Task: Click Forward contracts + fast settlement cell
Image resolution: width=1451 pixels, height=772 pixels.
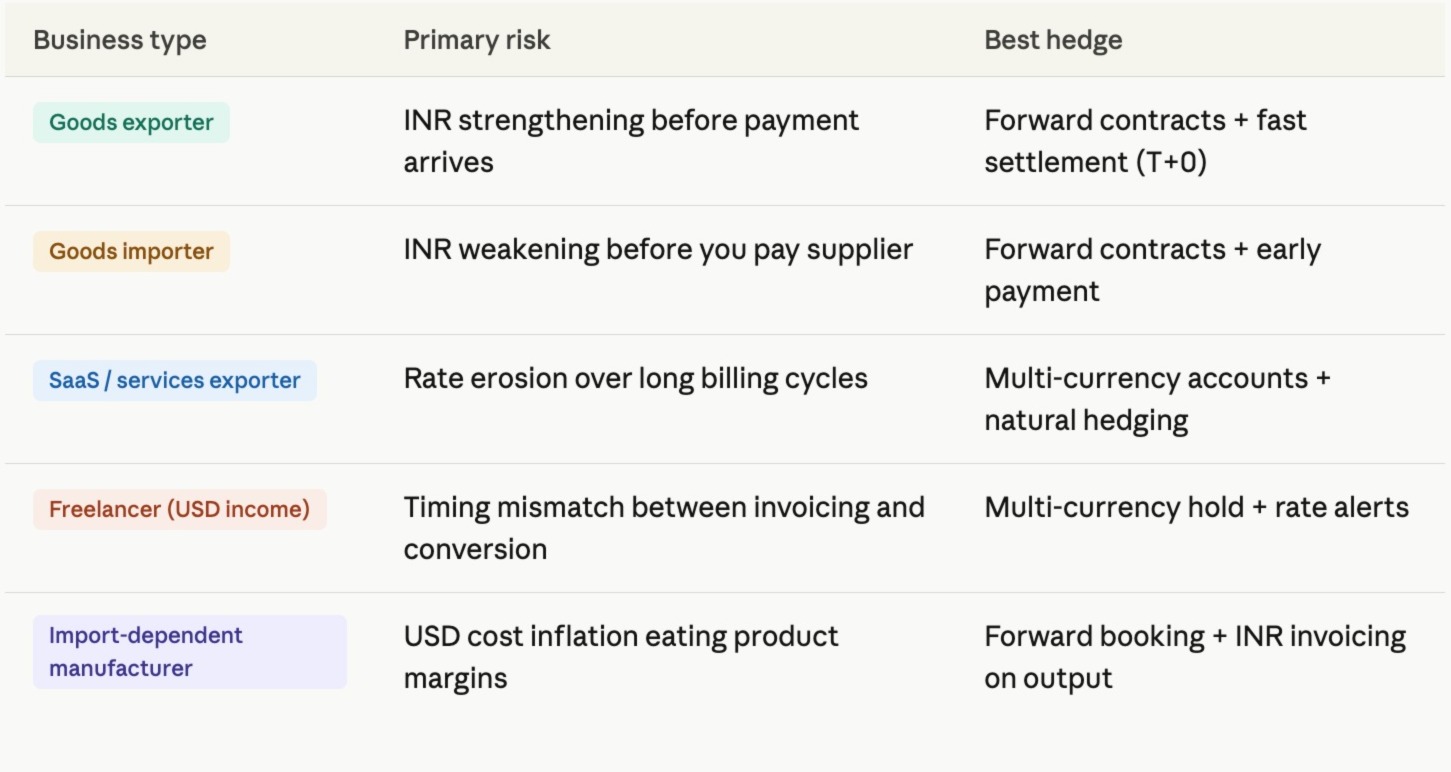Action: 1145,141
